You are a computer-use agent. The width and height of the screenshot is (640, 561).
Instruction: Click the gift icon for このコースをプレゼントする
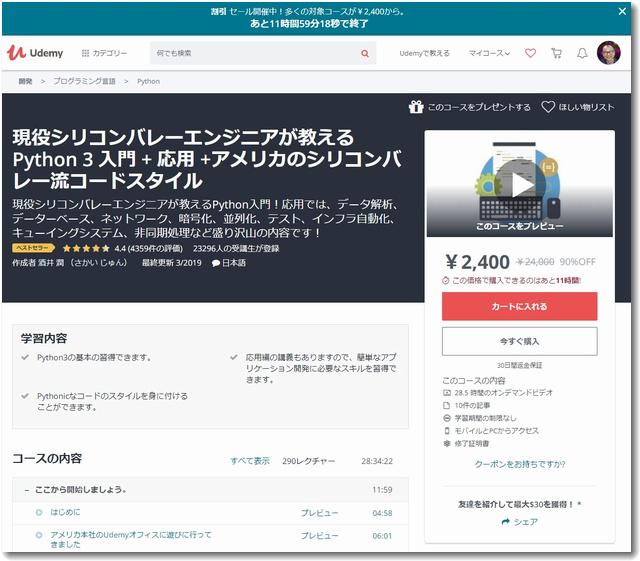pyautogui.click(x=416, y=107)
